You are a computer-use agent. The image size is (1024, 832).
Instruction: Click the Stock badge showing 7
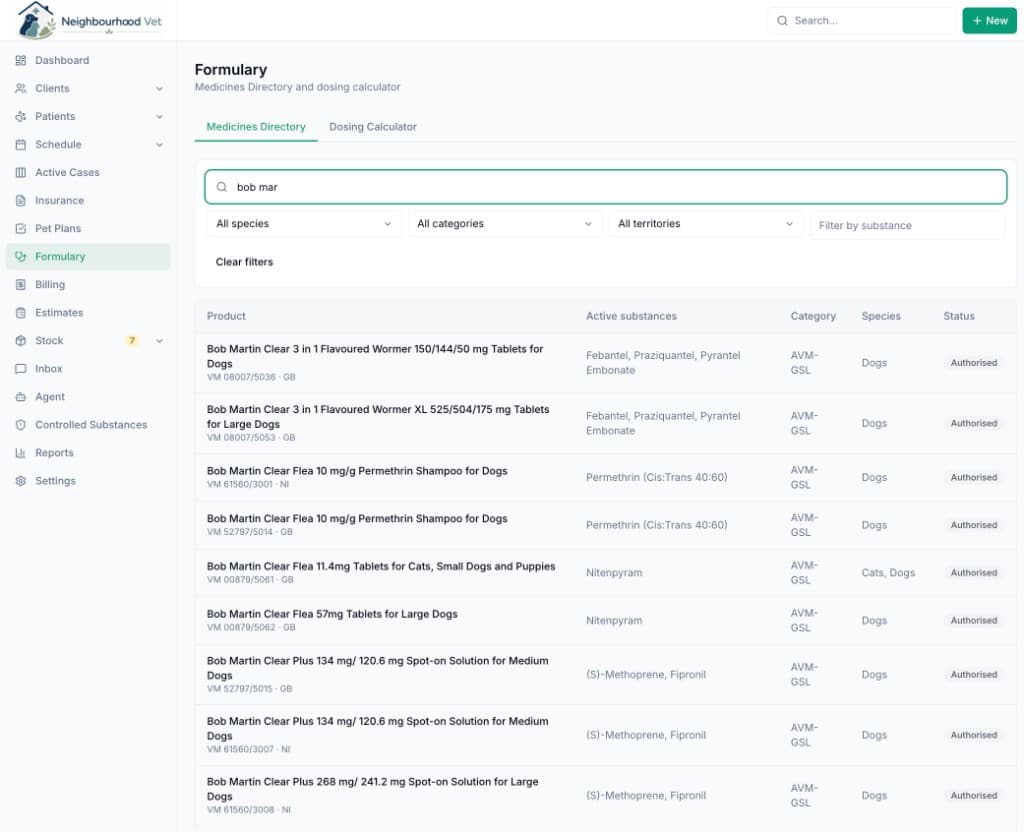[132, 341]
